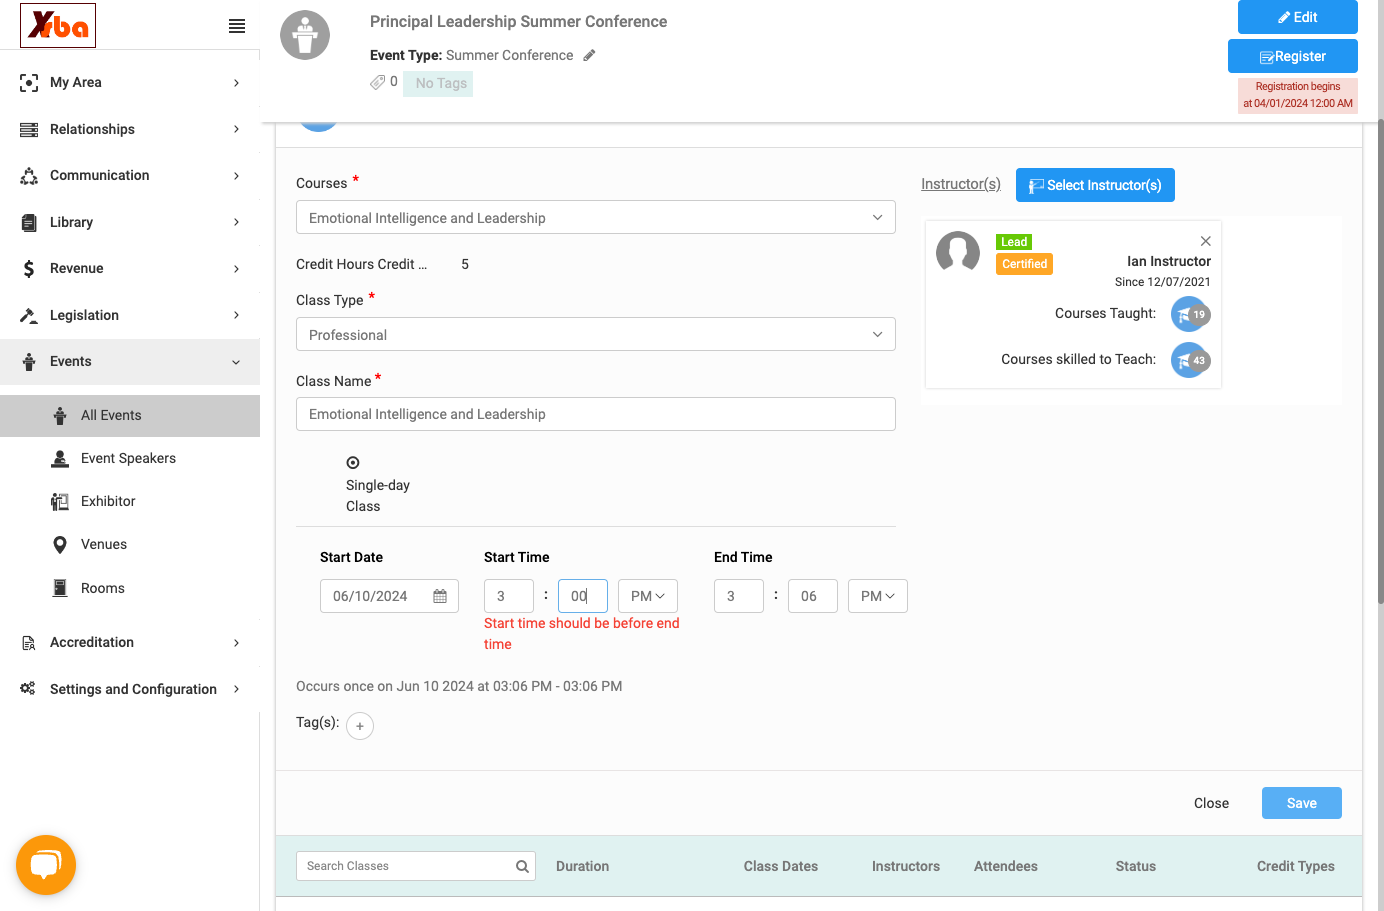Add a tag with the plus icon
Viewport: 1384px width, 911px height.
click(x=360, y=726)
